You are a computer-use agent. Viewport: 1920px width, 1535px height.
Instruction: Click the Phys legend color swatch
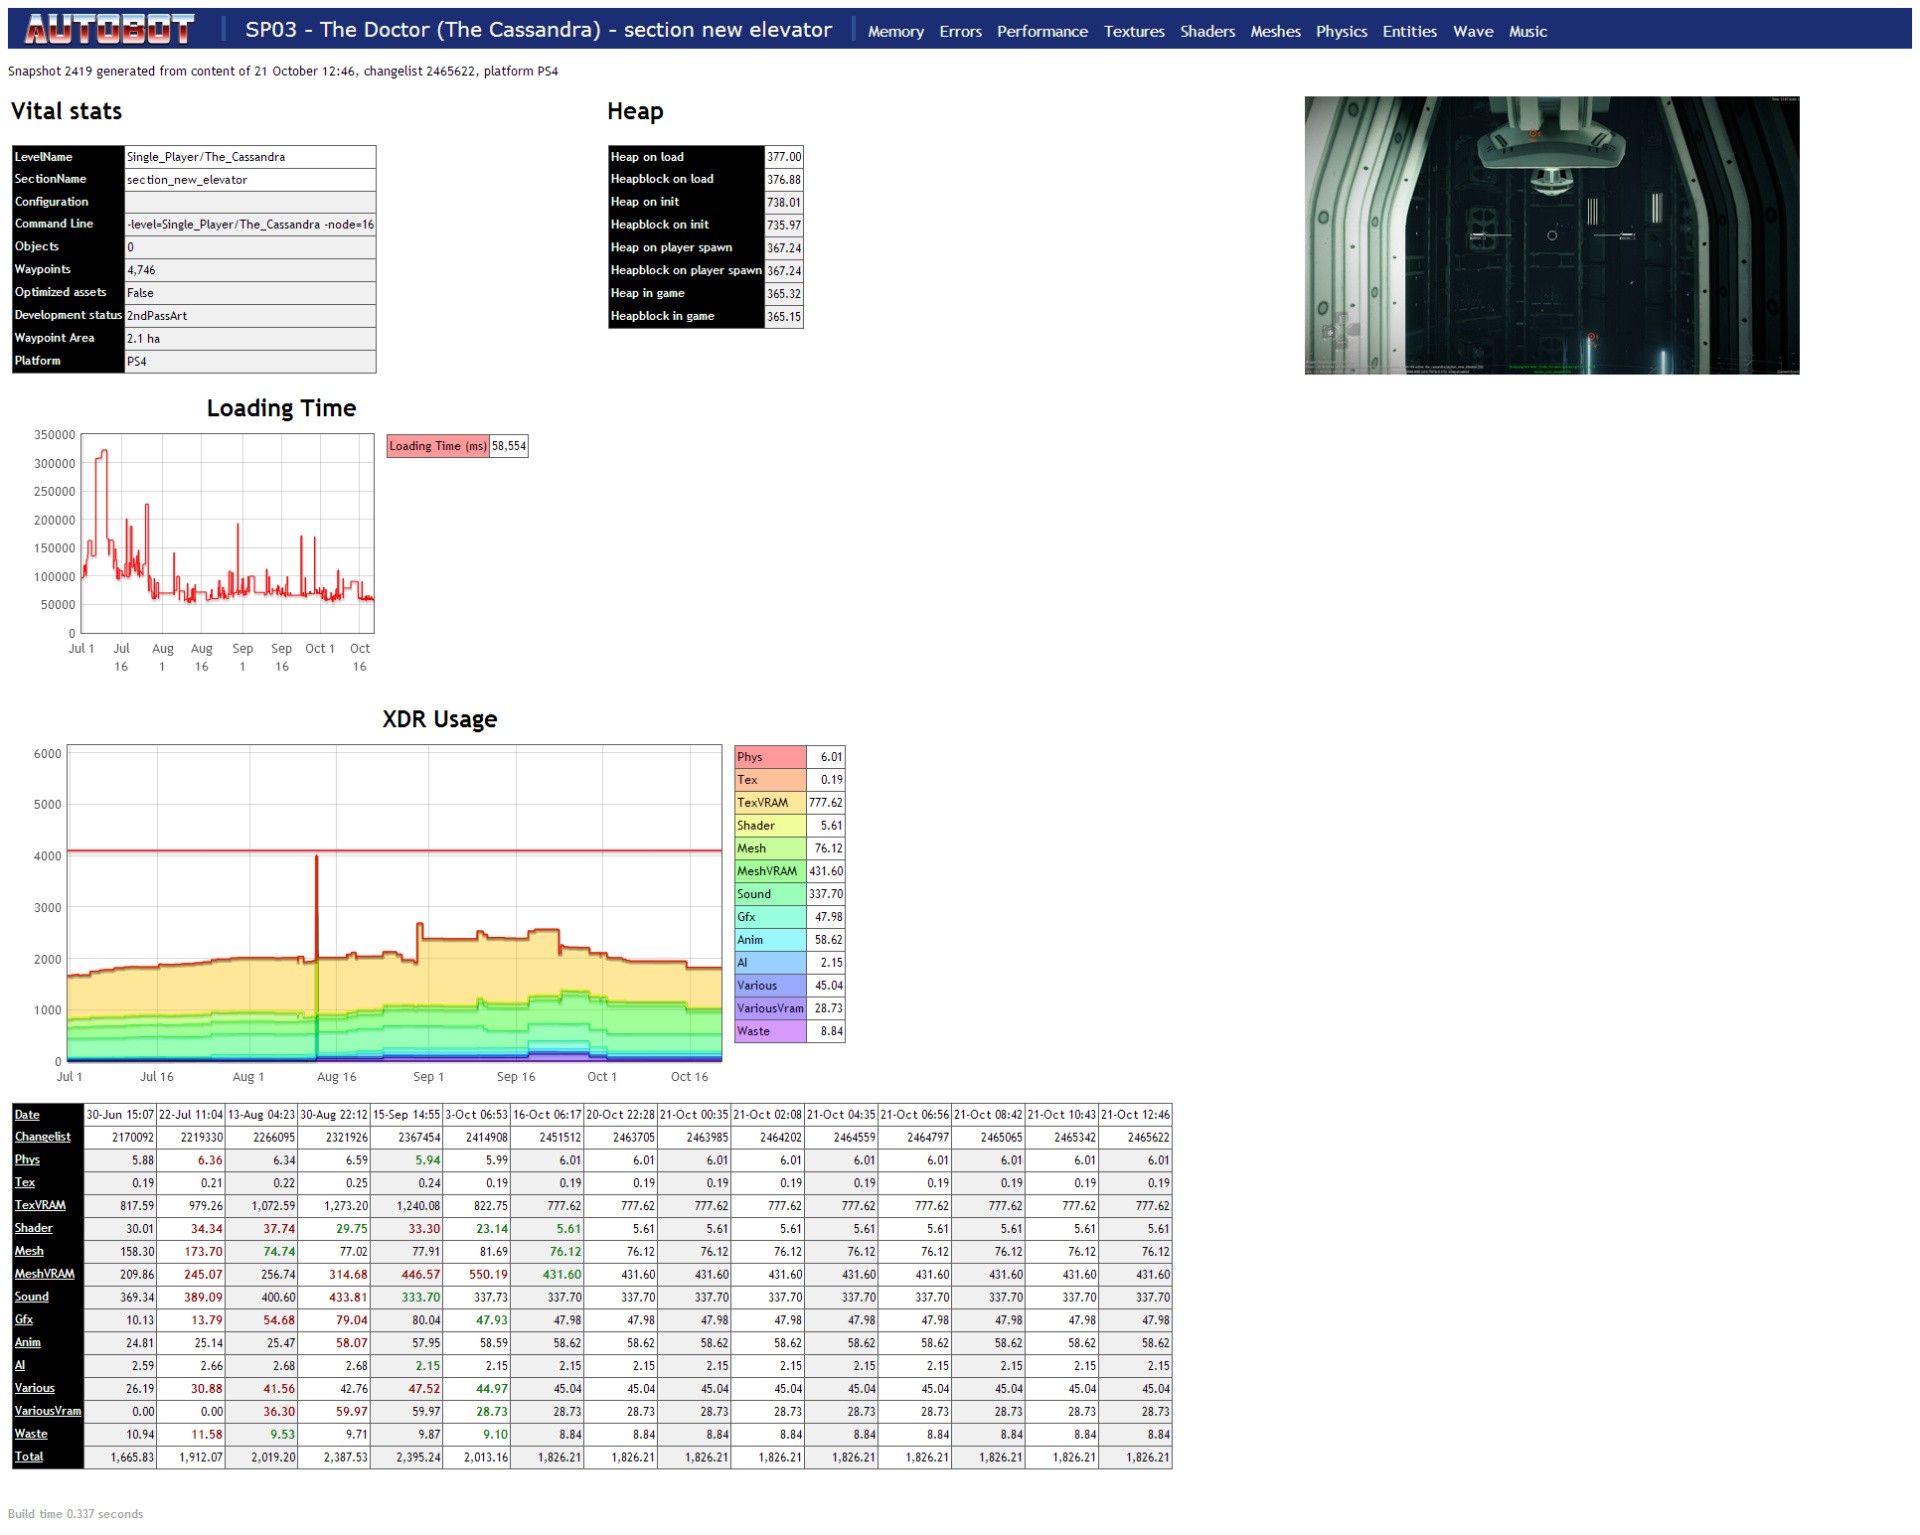click(769, 757)
